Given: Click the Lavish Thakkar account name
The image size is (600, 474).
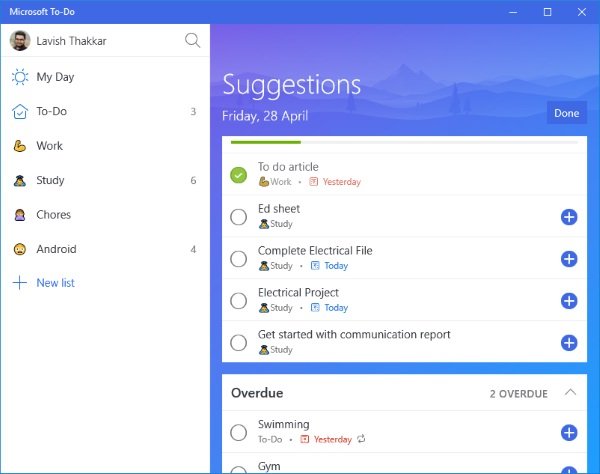Looking at the screenshot, I should [72, 41].
